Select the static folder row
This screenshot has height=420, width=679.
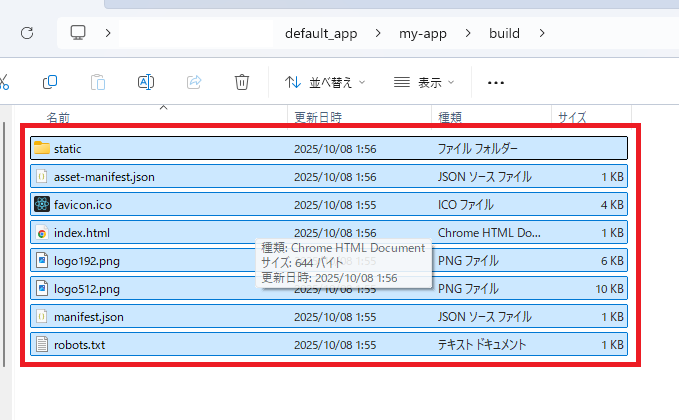tap(329, 149)
